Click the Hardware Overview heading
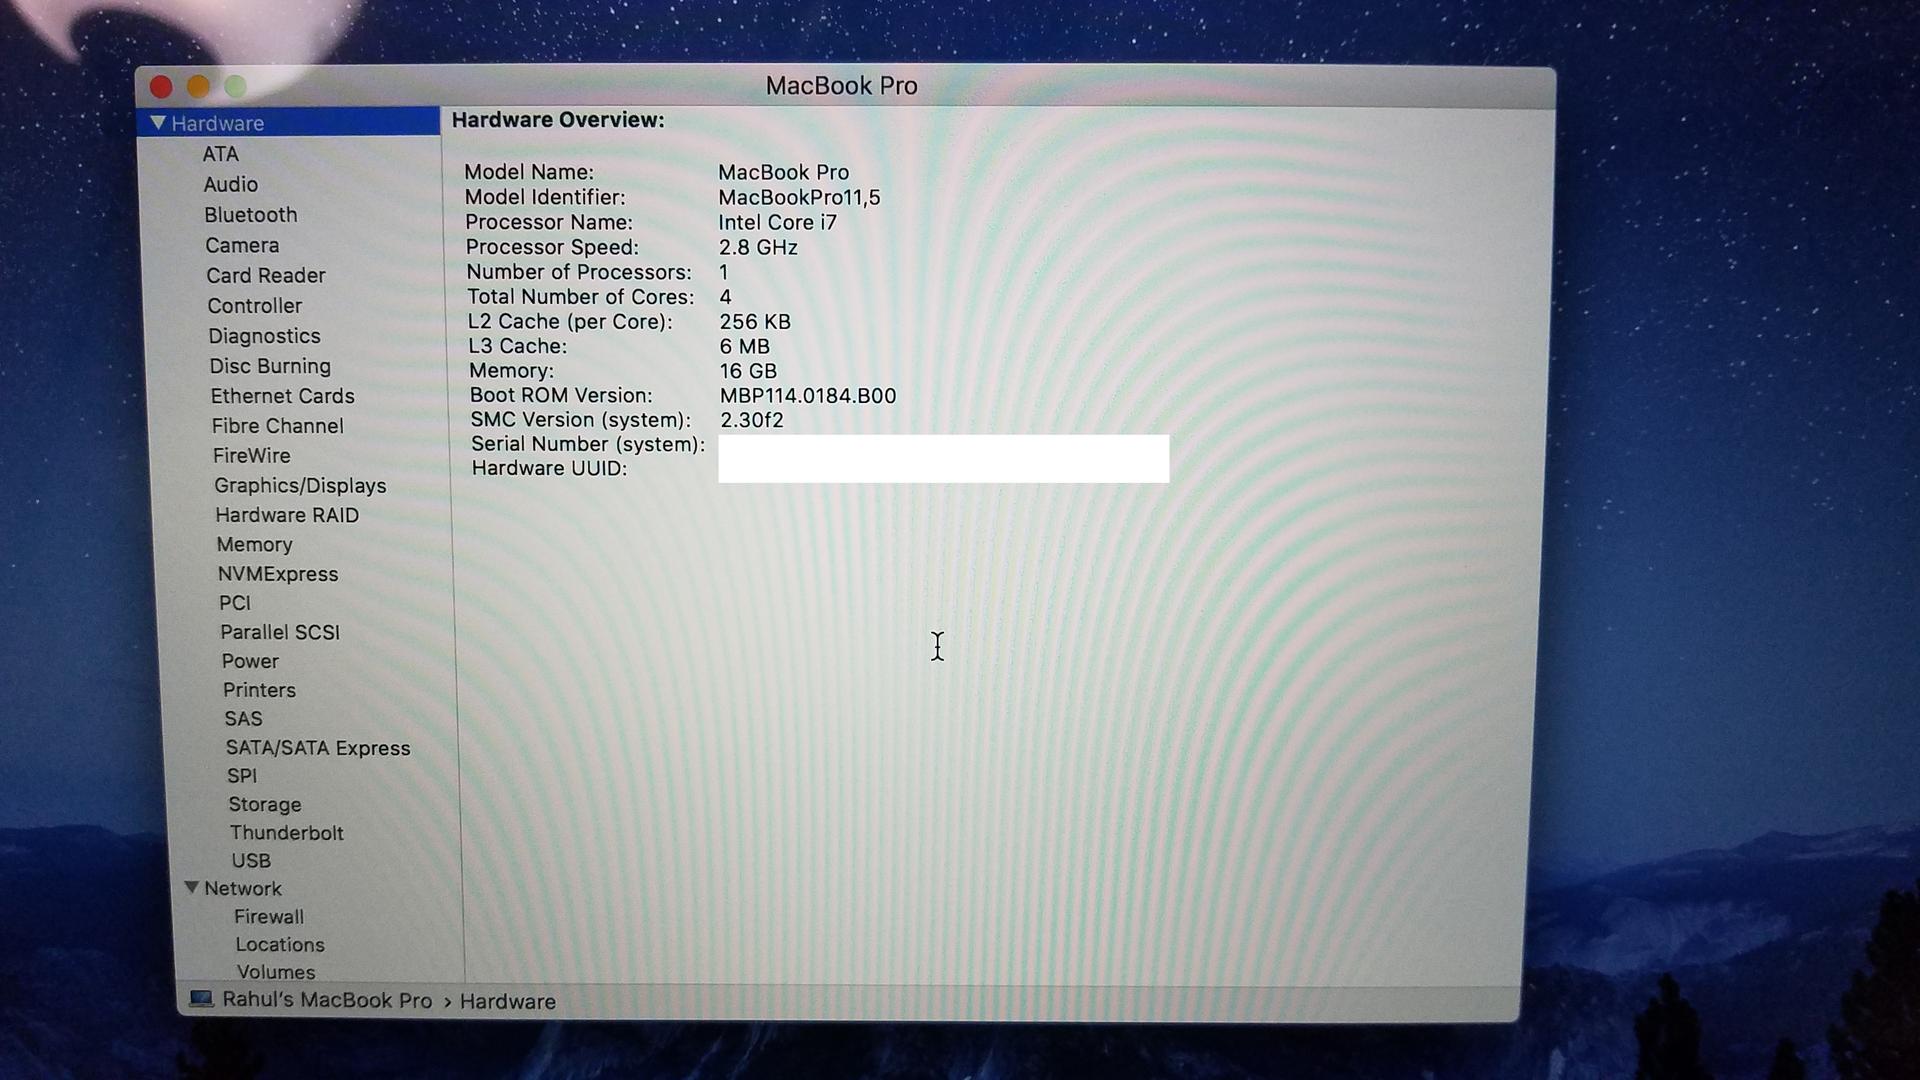Viewport: 1920px width, 1080px height. 557,120
